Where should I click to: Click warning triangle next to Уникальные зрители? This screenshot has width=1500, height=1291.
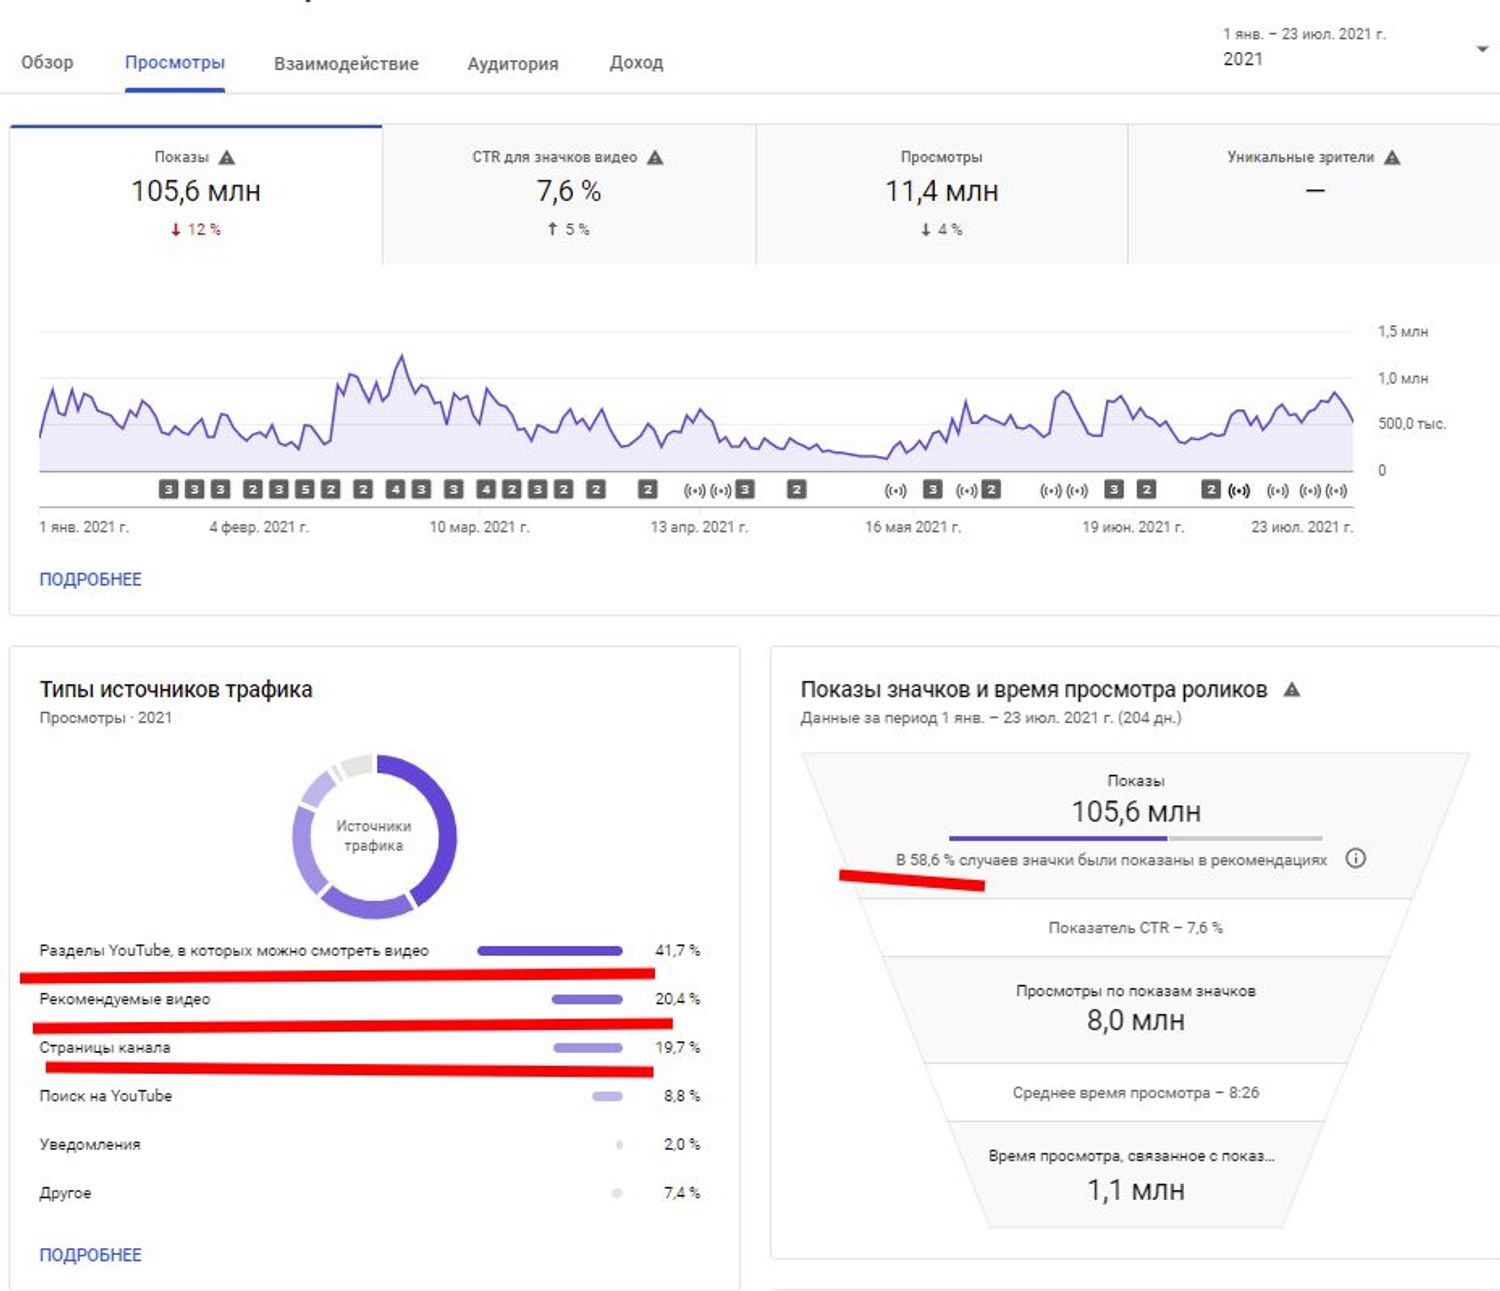click(1392, 157)
